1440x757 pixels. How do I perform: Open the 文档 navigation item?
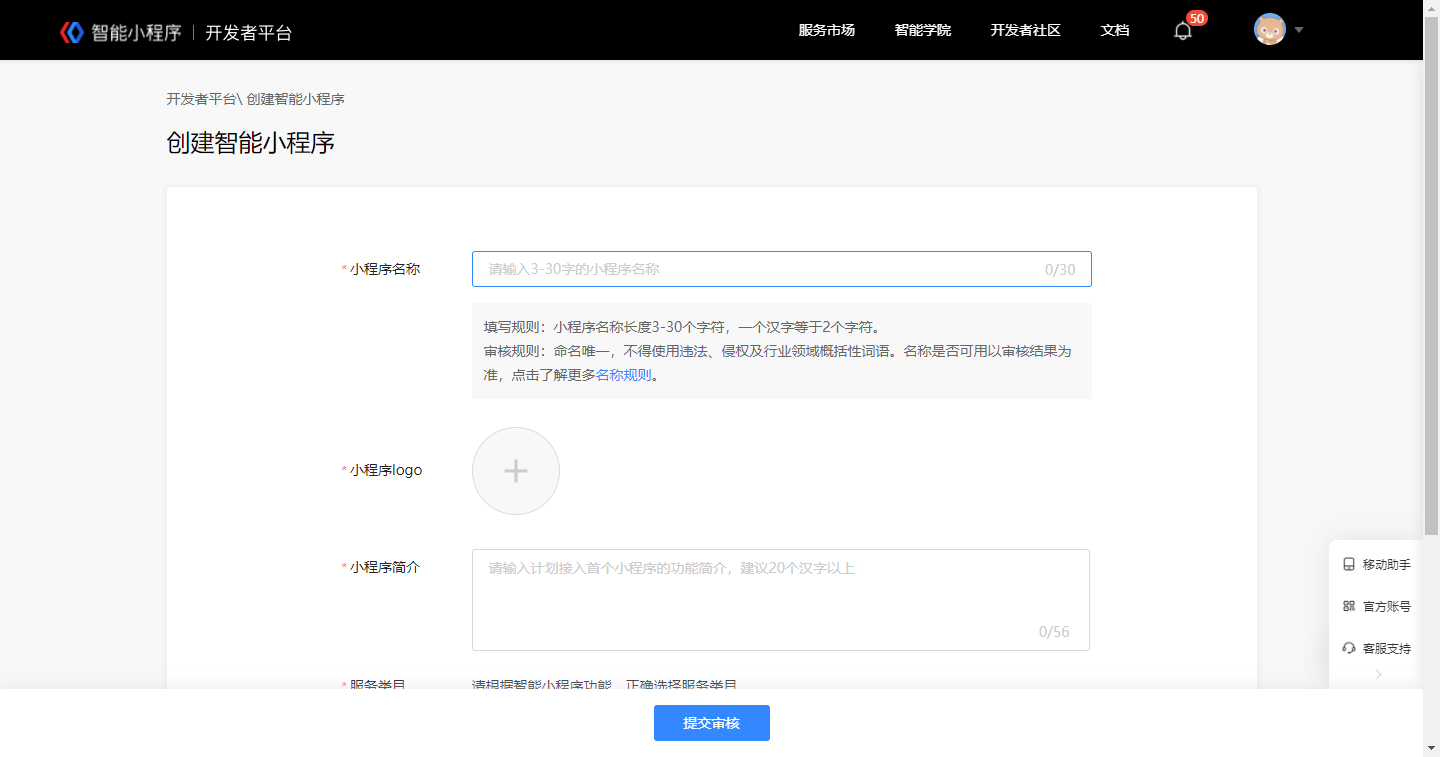(1115, 31)
